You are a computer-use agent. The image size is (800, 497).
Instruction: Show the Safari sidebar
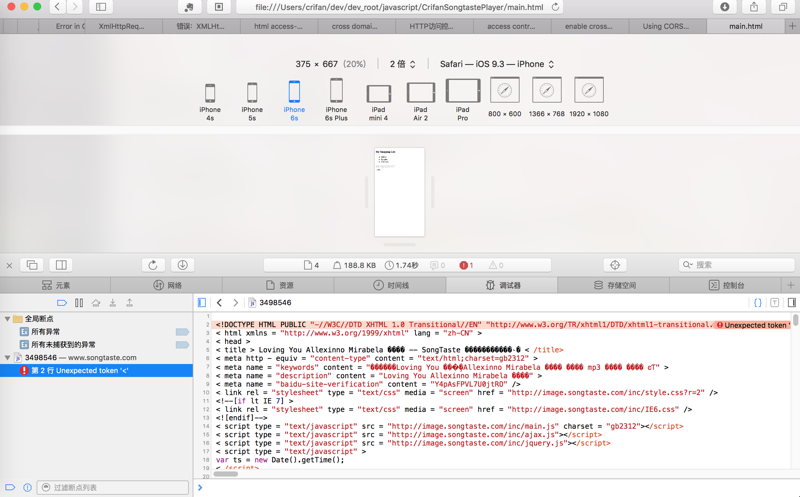[x=101, y=7]
